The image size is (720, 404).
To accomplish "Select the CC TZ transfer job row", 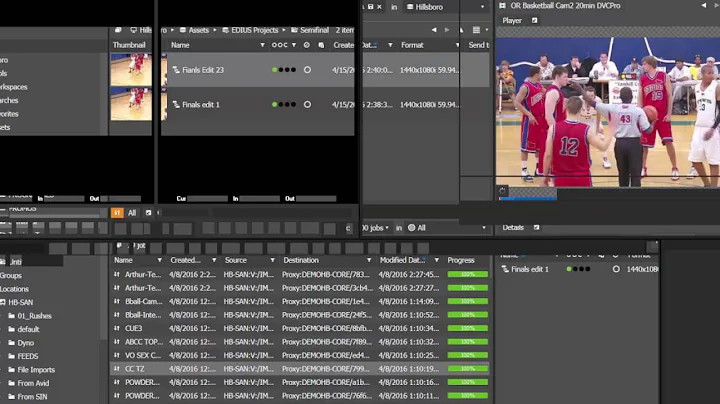I will pyautogui.click(x=299, y=369).
